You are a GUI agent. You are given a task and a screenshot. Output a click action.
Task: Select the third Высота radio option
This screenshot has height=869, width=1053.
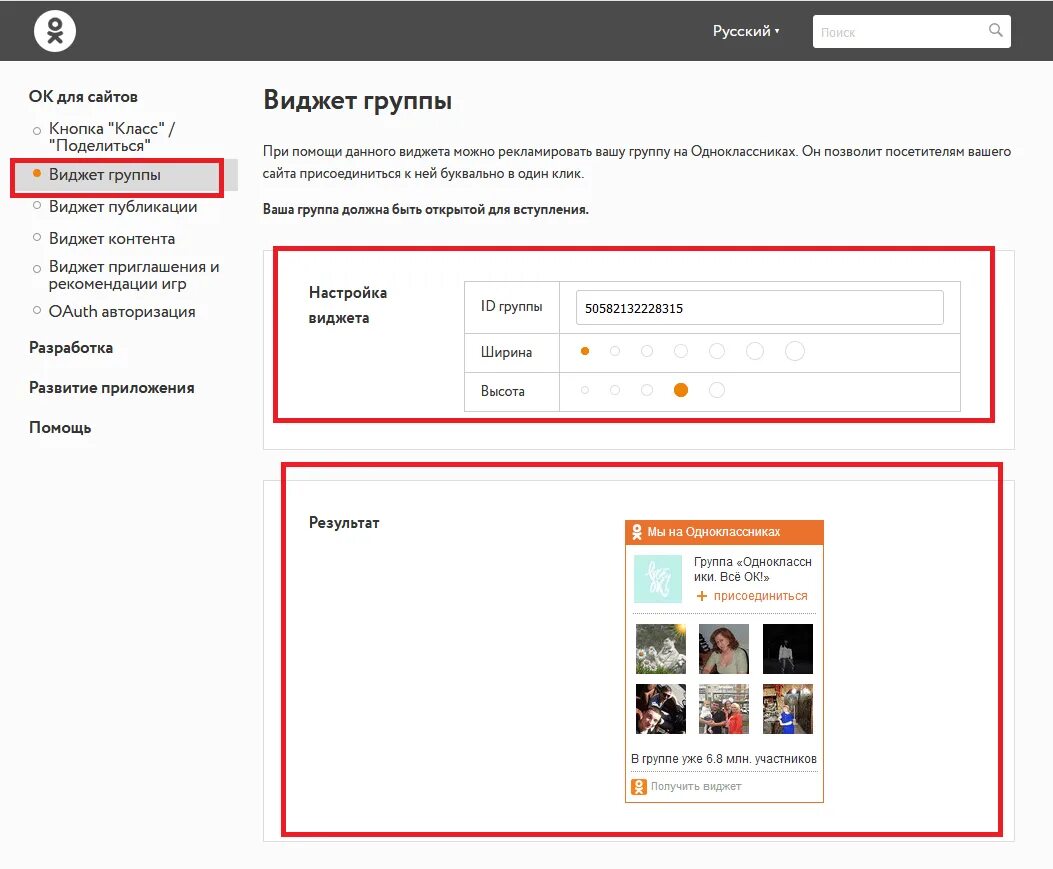pos(647,390)
